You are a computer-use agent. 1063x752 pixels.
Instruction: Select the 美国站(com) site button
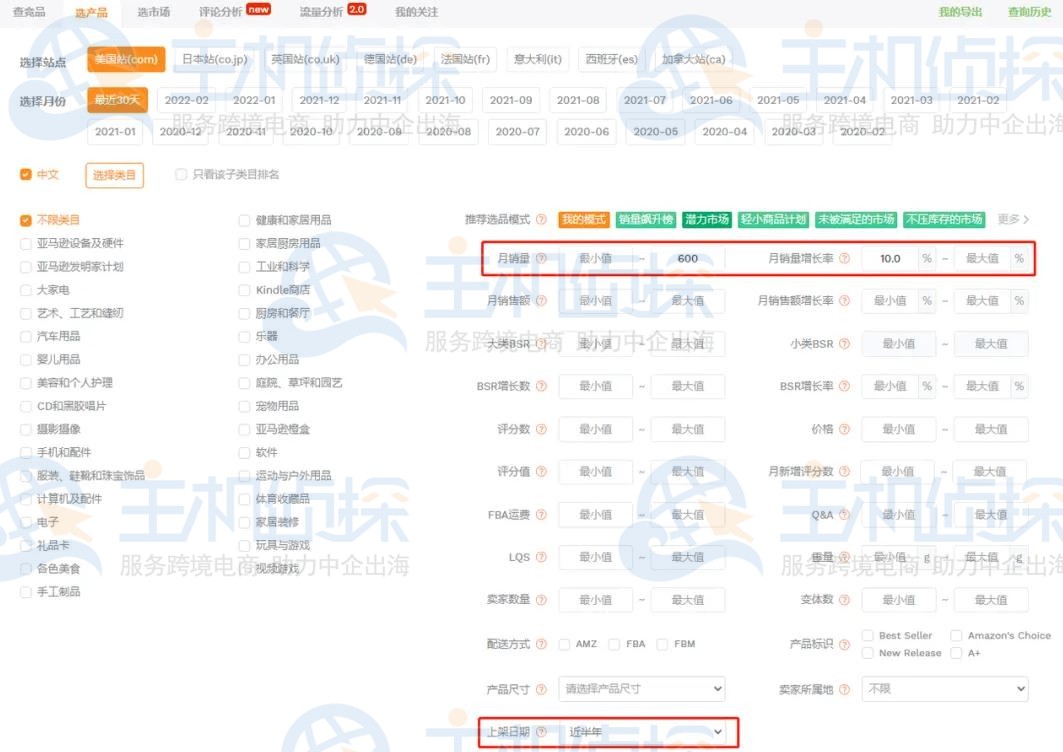(126, 59)
